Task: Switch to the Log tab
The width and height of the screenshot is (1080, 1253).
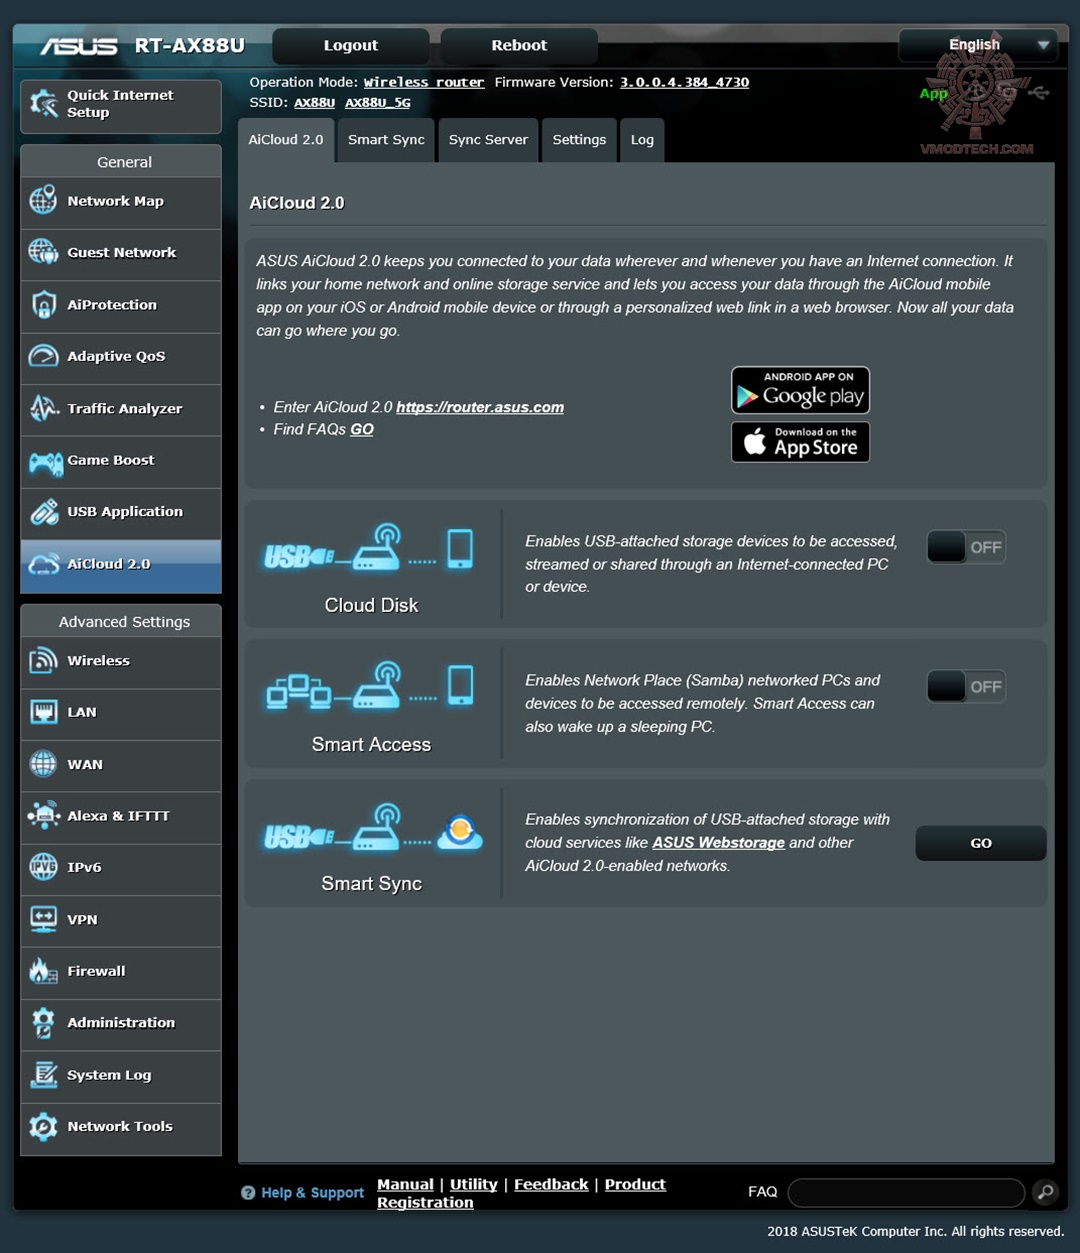Action: coord(642,140)
